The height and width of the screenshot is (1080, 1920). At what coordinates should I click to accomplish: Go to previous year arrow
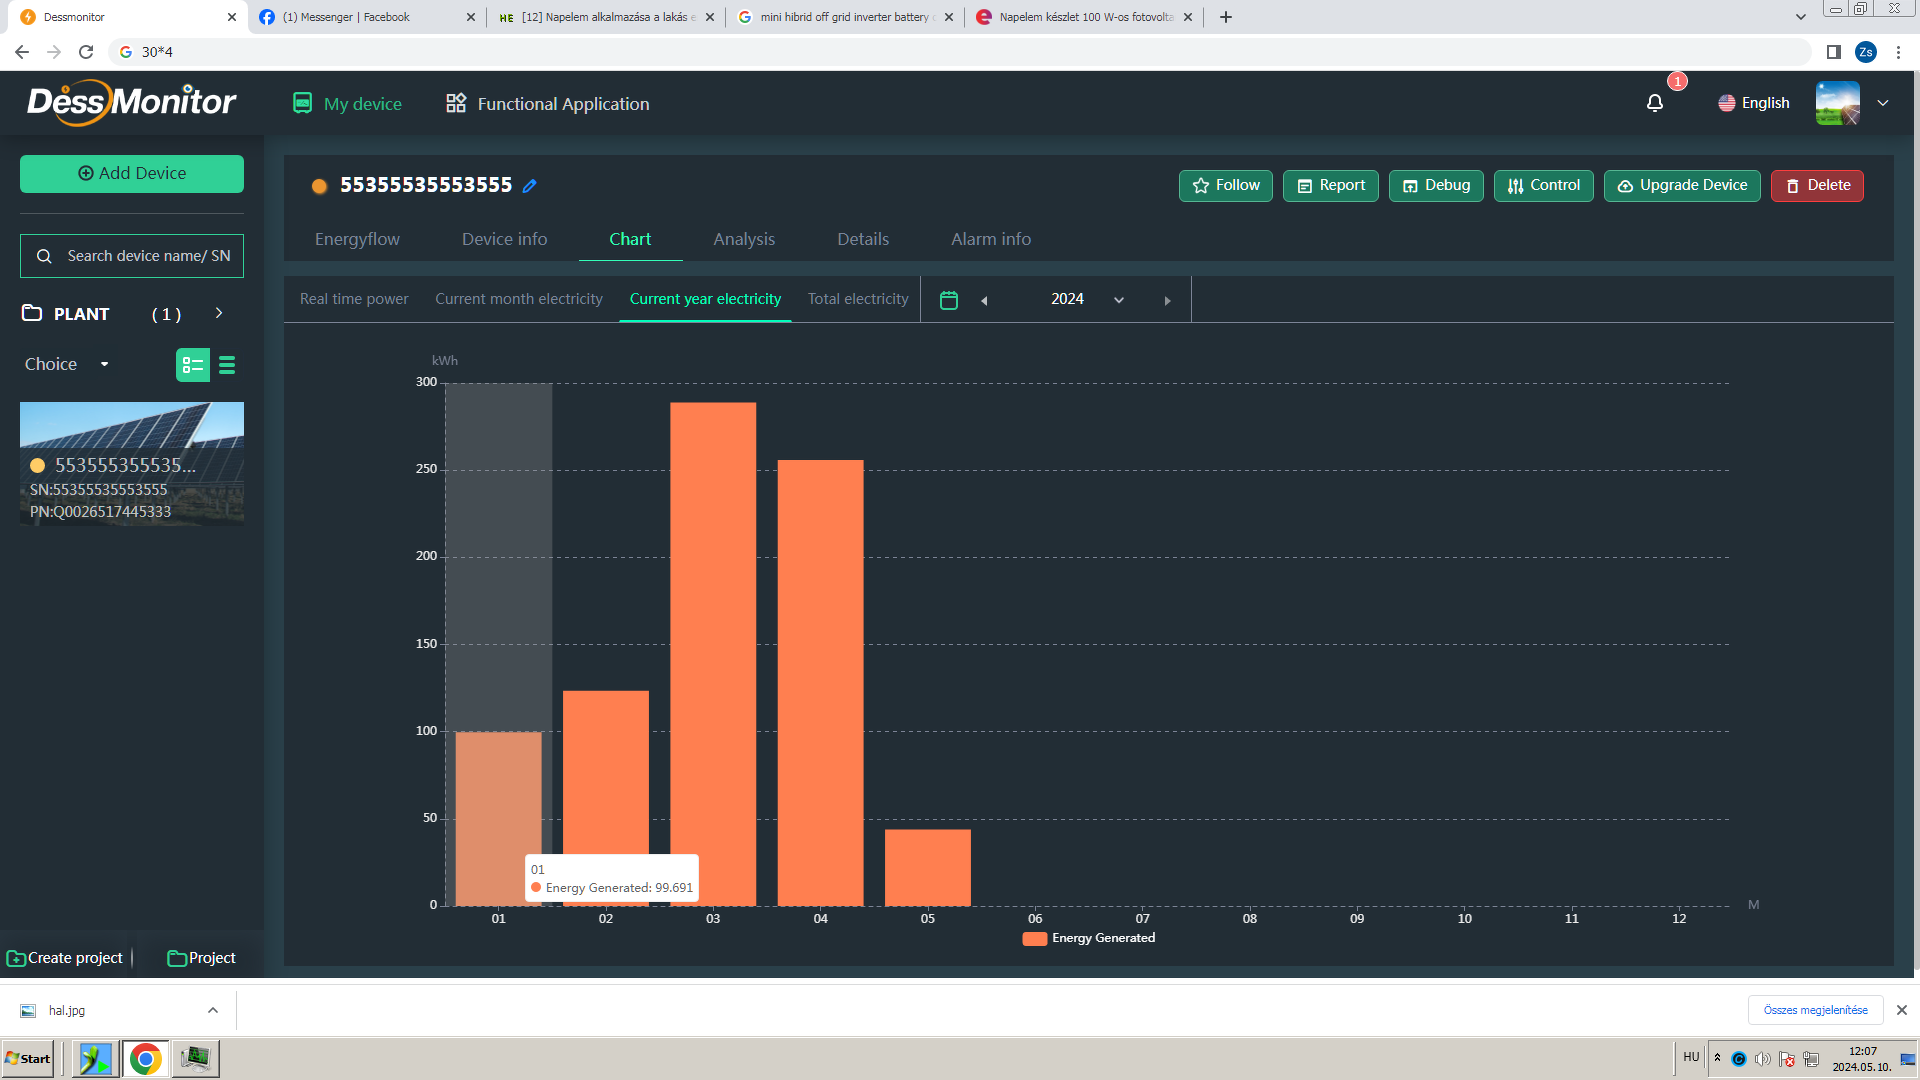tap(984, 300)
